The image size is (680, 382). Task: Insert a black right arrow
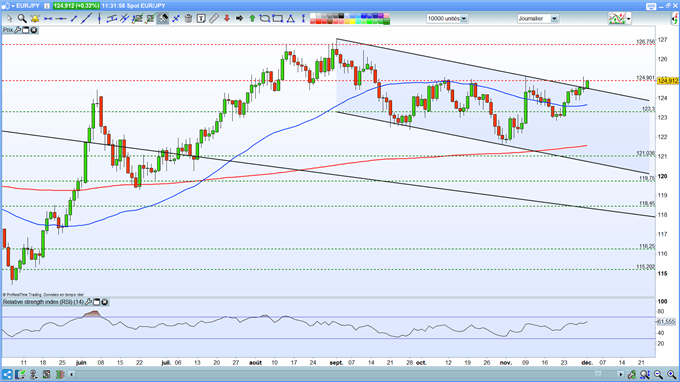[239, 19]
